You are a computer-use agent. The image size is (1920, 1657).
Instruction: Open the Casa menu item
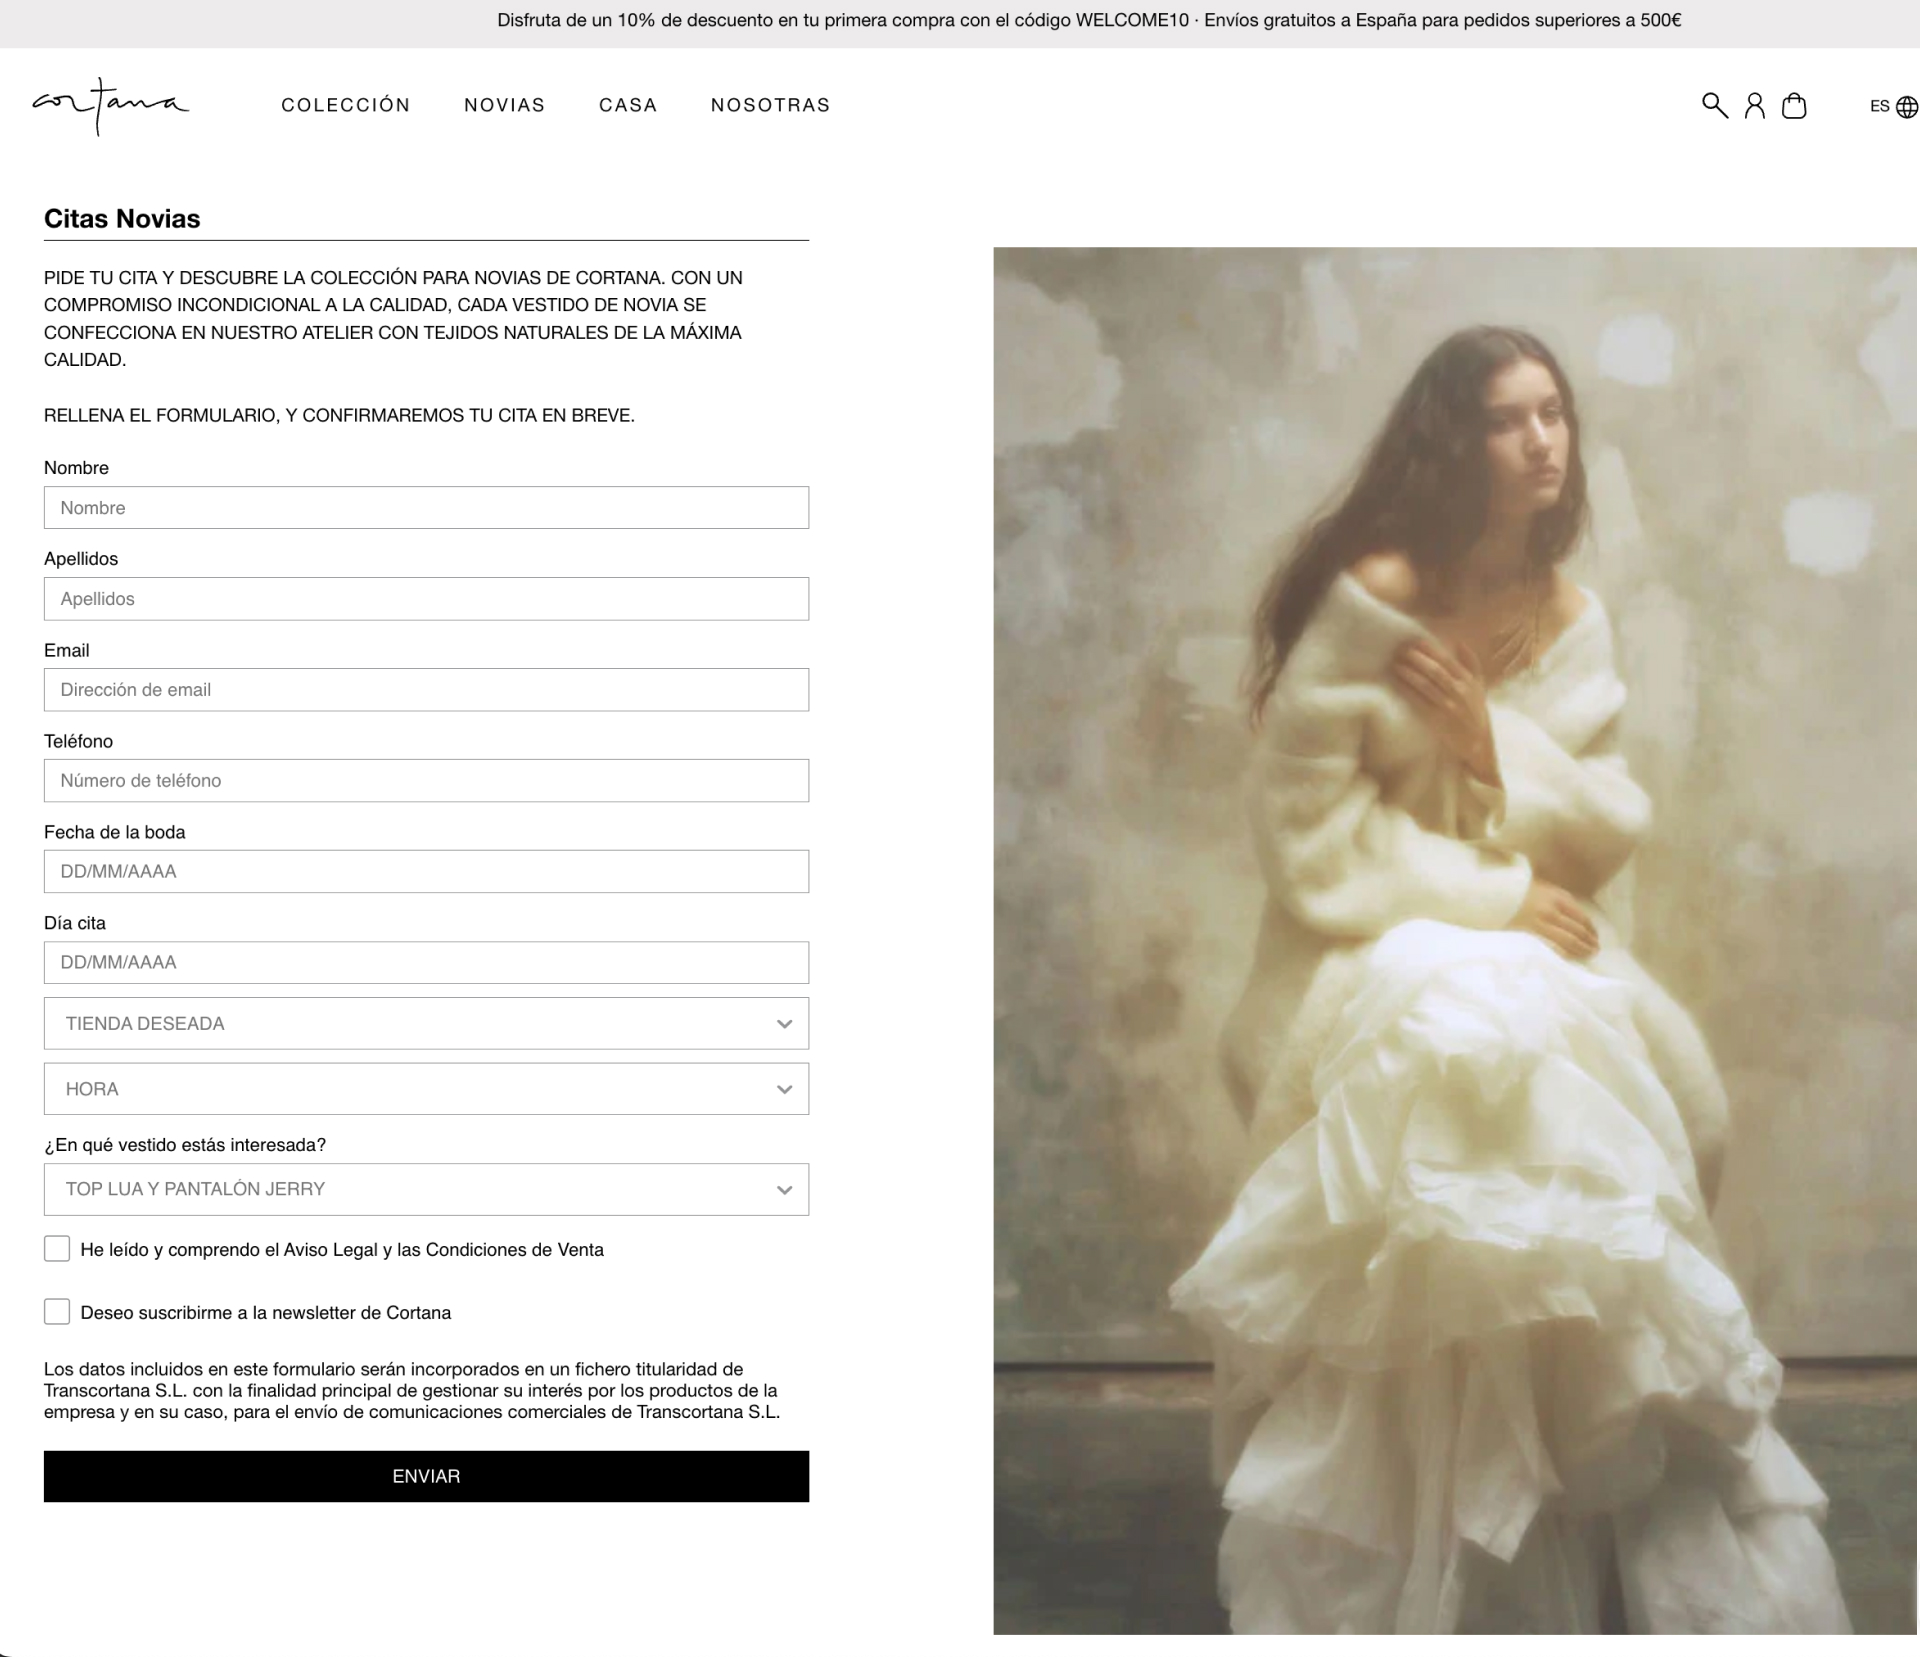click(628, 105)
